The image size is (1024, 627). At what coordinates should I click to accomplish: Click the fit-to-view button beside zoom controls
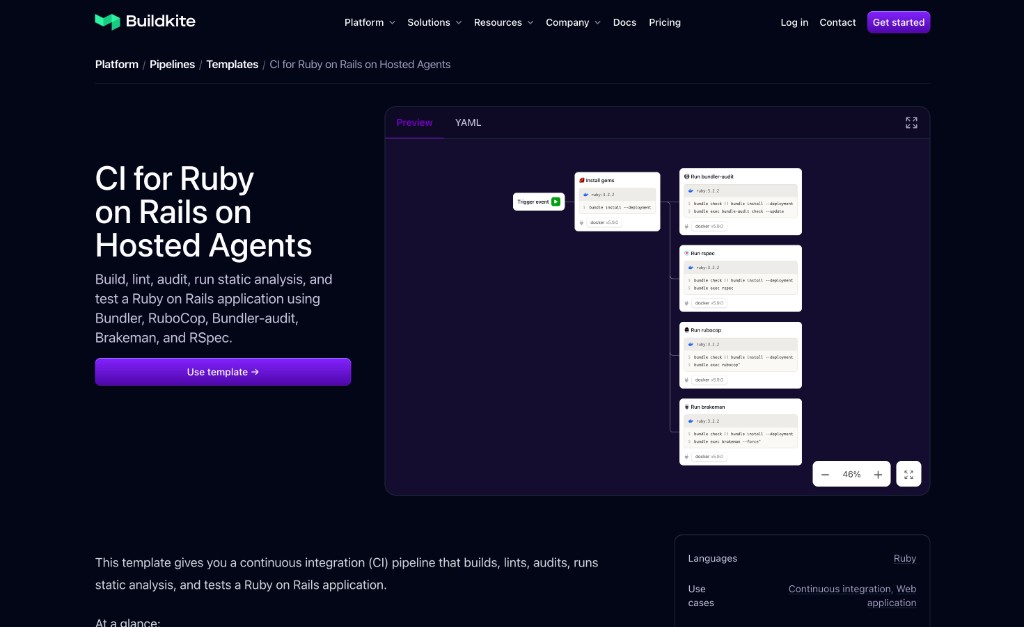[908, 474]
